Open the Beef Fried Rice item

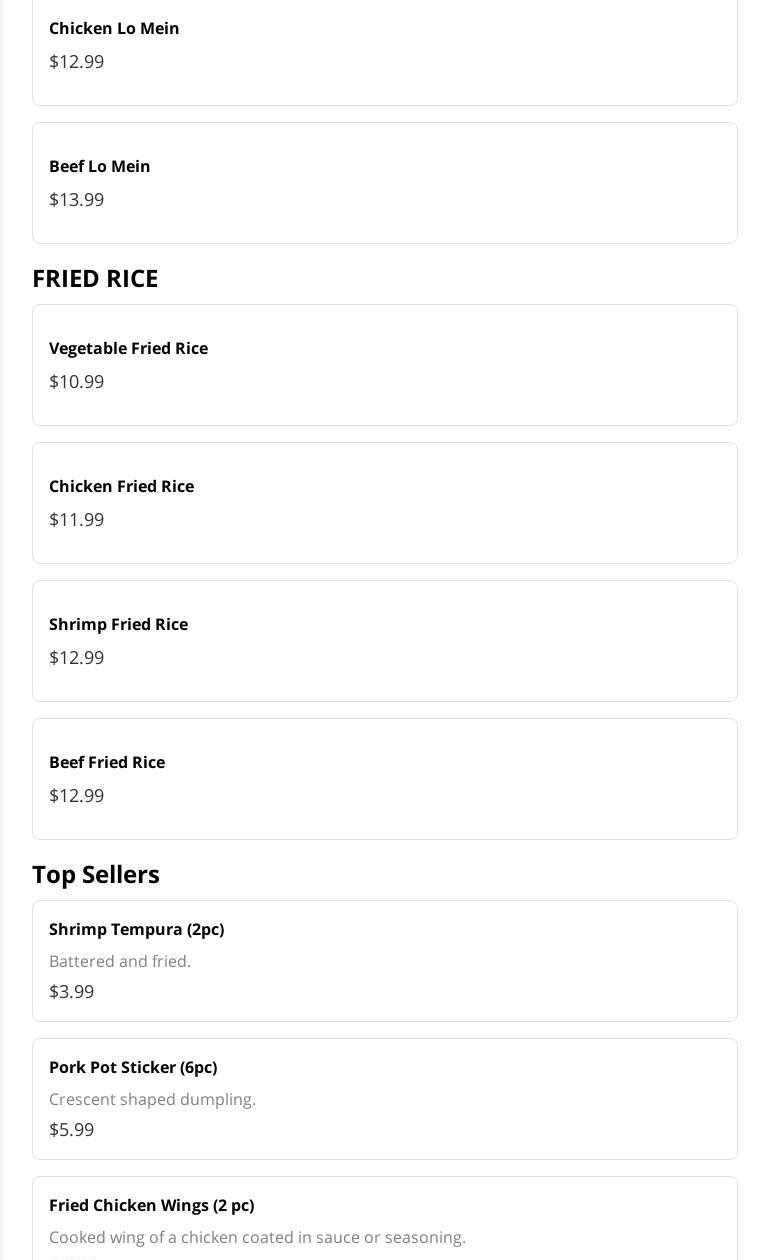point(107,762)
